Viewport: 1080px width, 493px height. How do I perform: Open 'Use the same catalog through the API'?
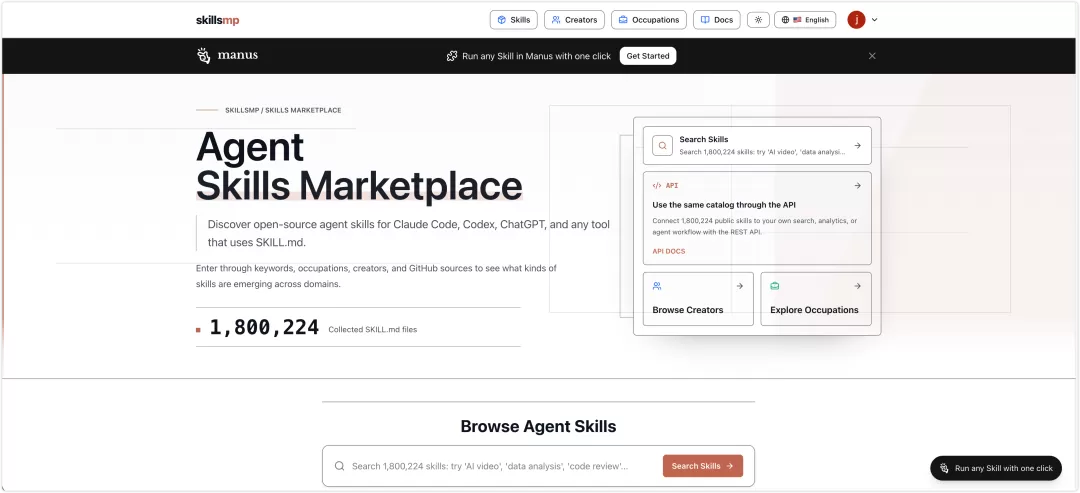click(724, 204)
